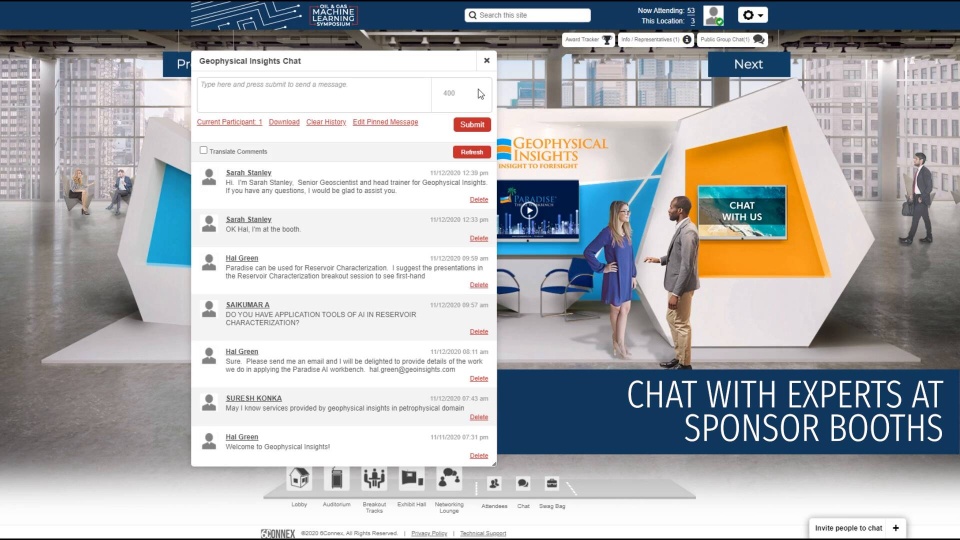The image size is (960, 540).
Task: Click the user profile avatar in header
Action: [713, 15]
